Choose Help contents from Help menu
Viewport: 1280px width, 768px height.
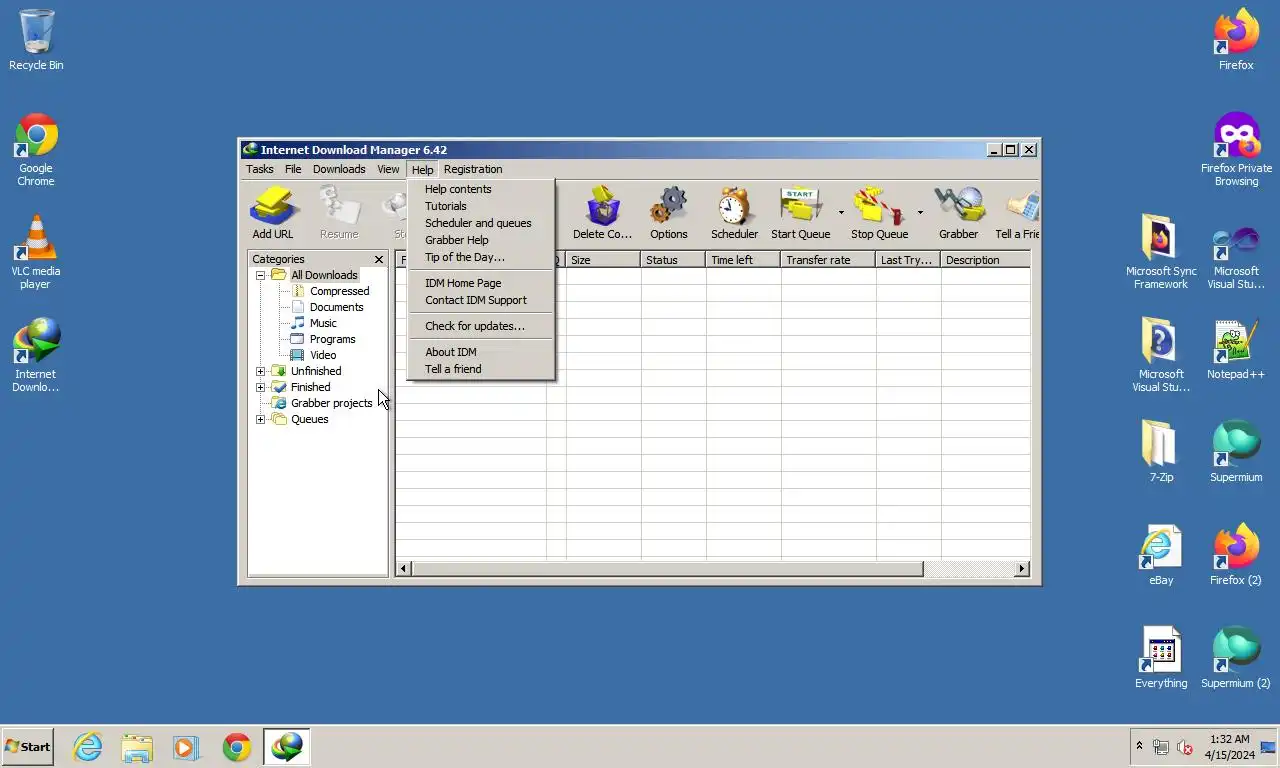481,189
